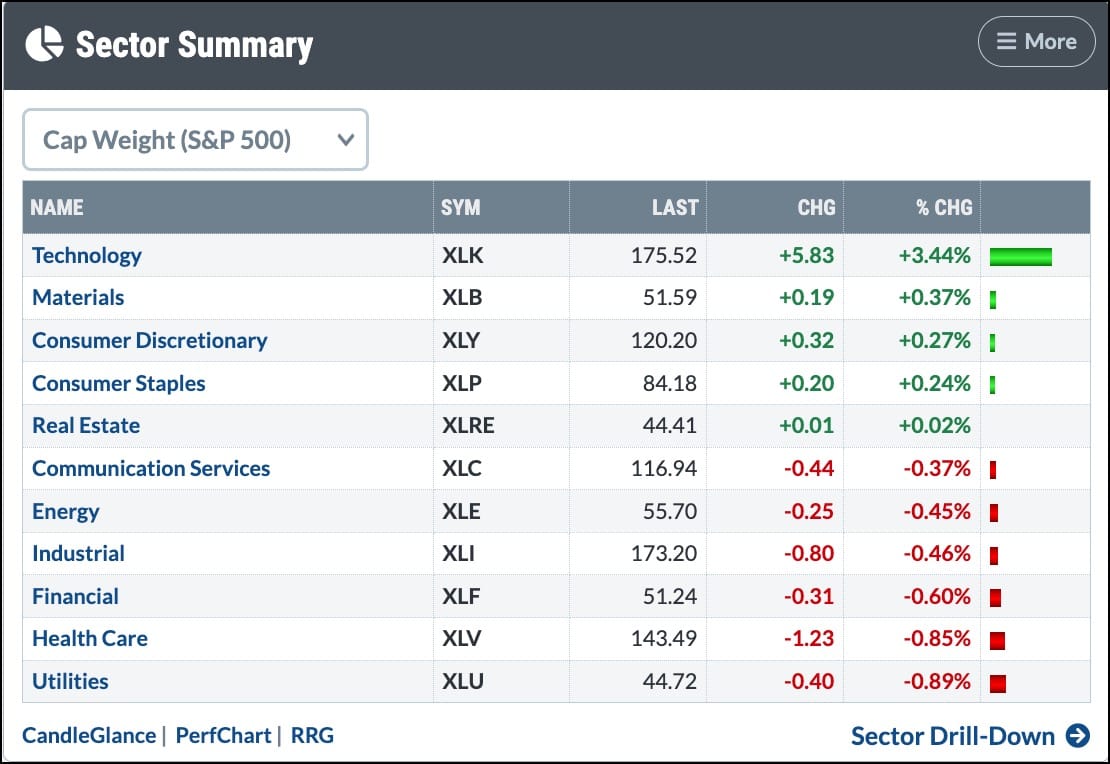The height and width of the screenshot is (764, 1110).
Task: Open the Cap Weight (S&P 500) dropdown
Action: [195, 139]
